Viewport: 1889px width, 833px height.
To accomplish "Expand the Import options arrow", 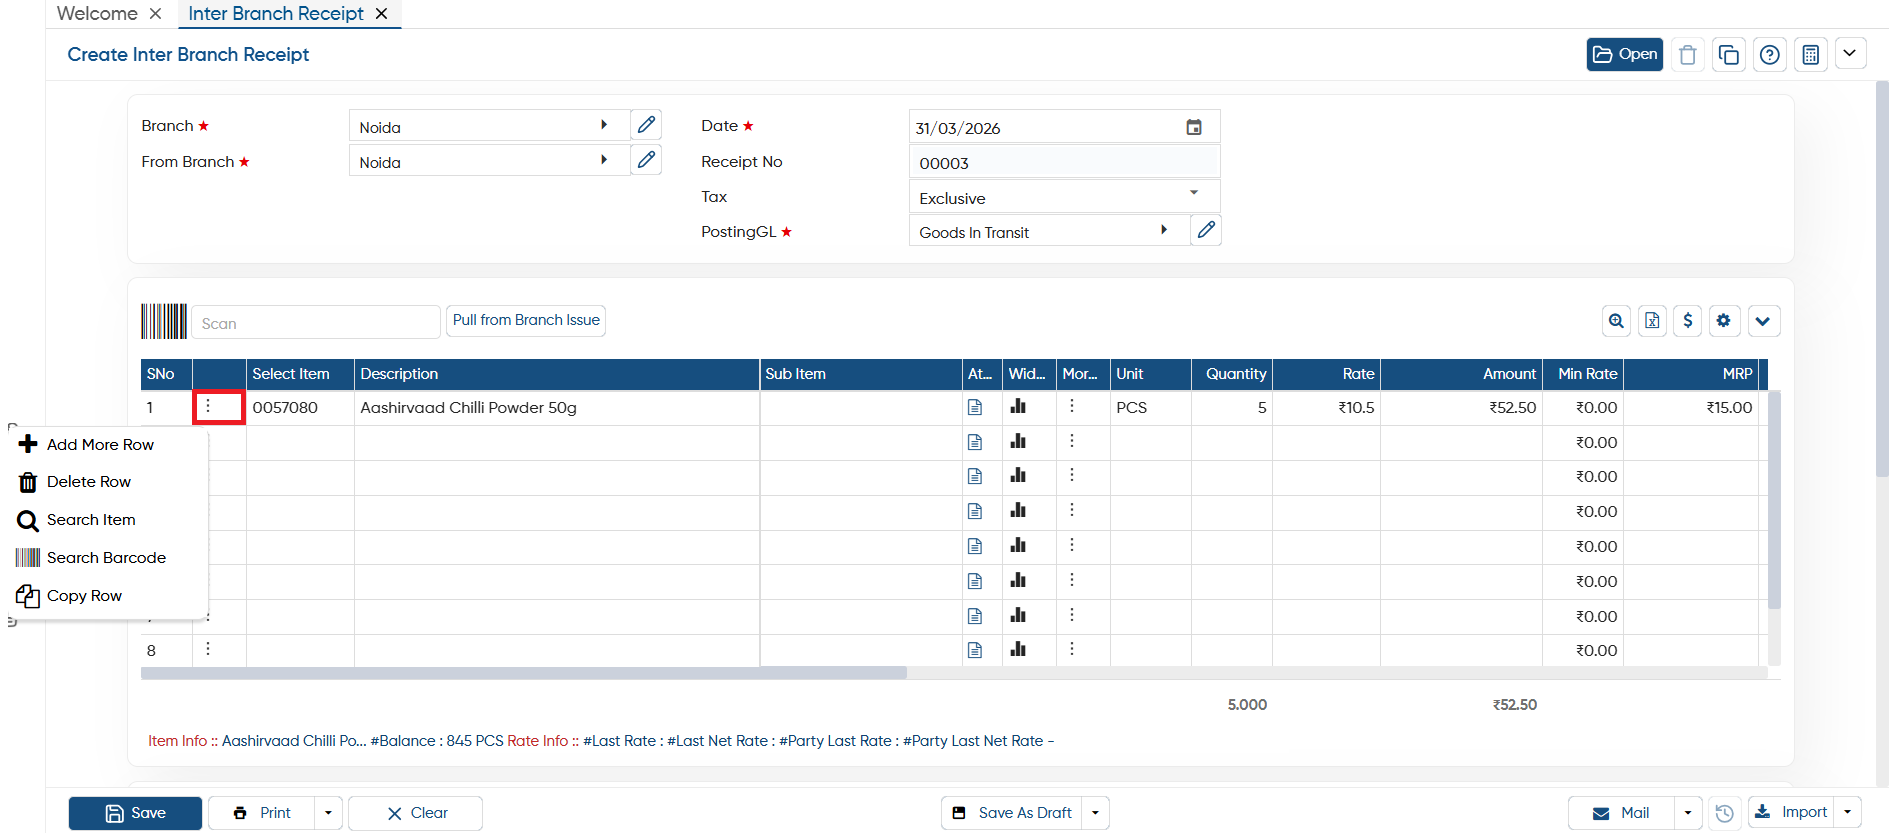I will tap(1848, 812).
